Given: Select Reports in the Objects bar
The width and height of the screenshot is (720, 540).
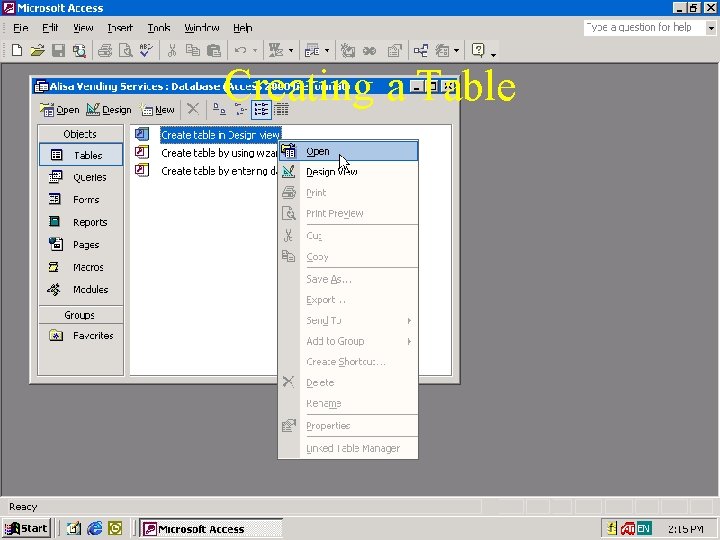Looking at the screenshot, I should point(81,222).
